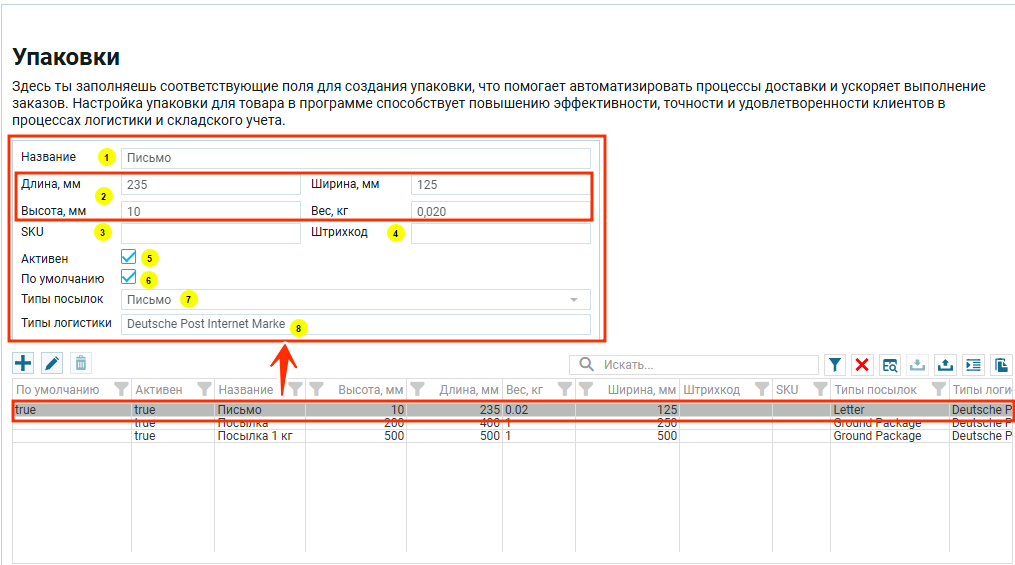The height and width of the screenshot is (565, 1015).
Task: Click the copy documents toolbar icon
Action: [x=1000, y=365]
